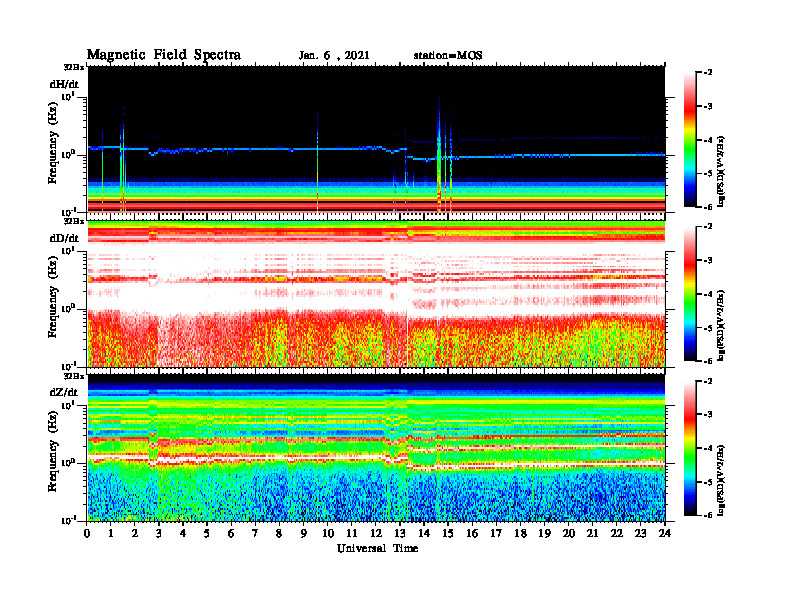Click the -4 tick on dD/dt colorbar
The image size is (792, 612).
click(709, 294)
